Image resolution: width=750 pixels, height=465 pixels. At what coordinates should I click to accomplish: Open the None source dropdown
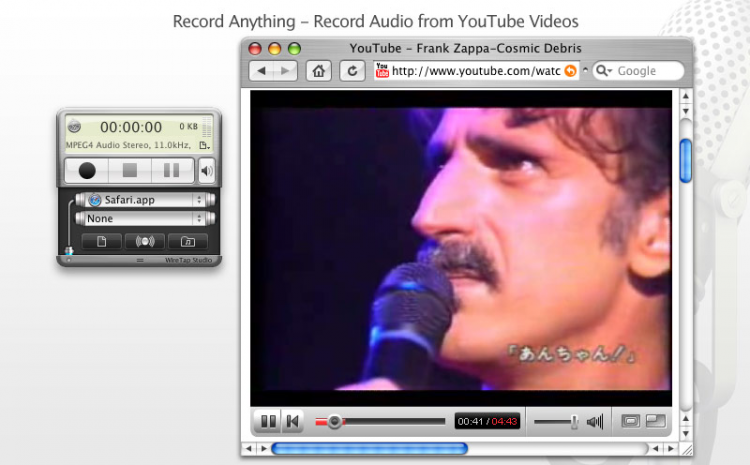click(145, 219)
